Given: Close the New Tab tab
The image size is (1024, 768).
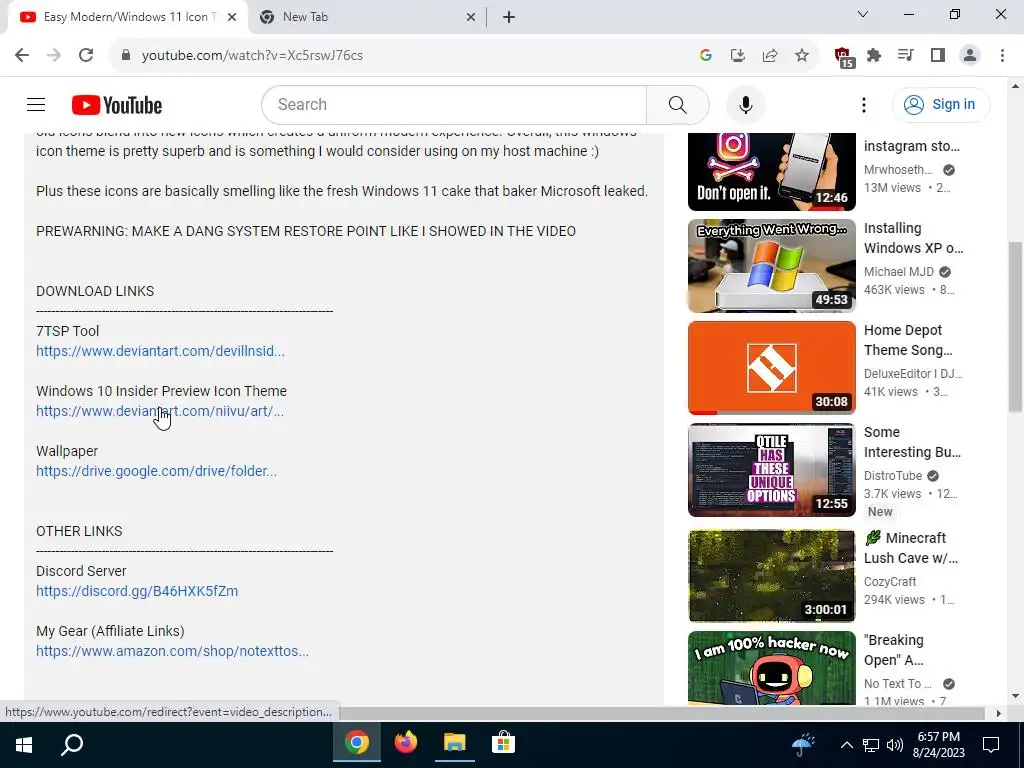Looking at the screenshot, I should pyautogui.click(x=471, y=18).
